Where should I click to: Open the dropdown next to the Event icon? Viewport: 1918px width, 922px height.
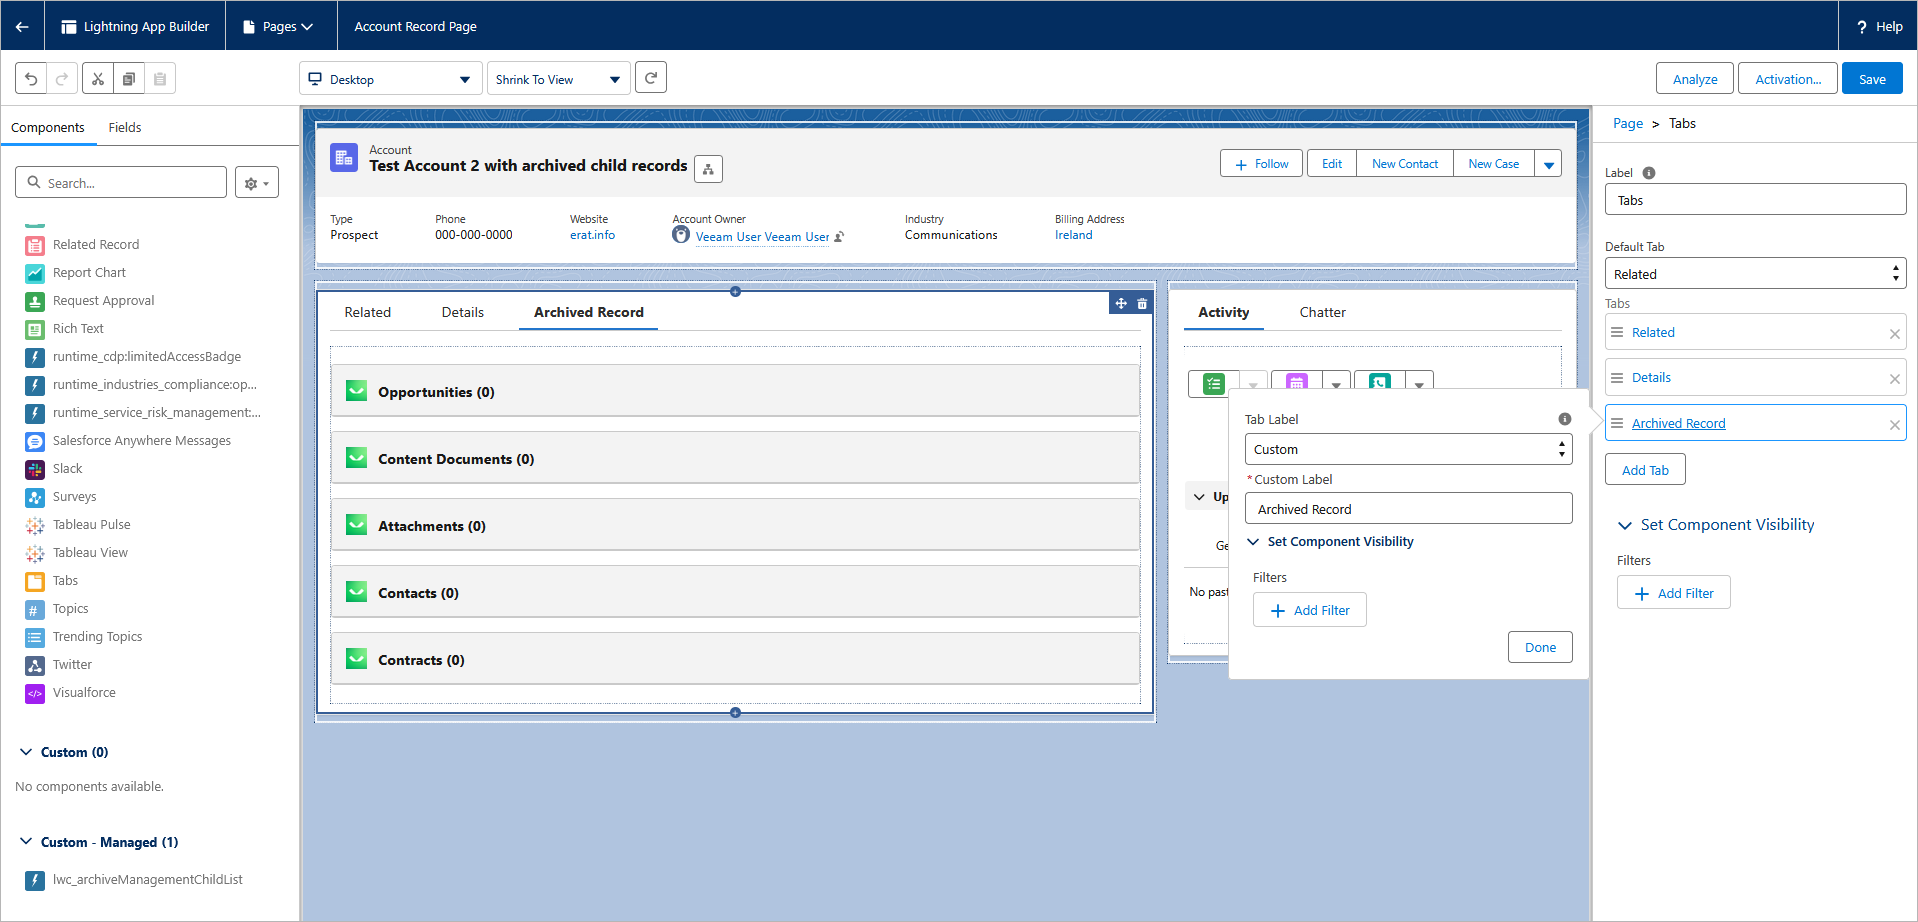[1336, 384]
